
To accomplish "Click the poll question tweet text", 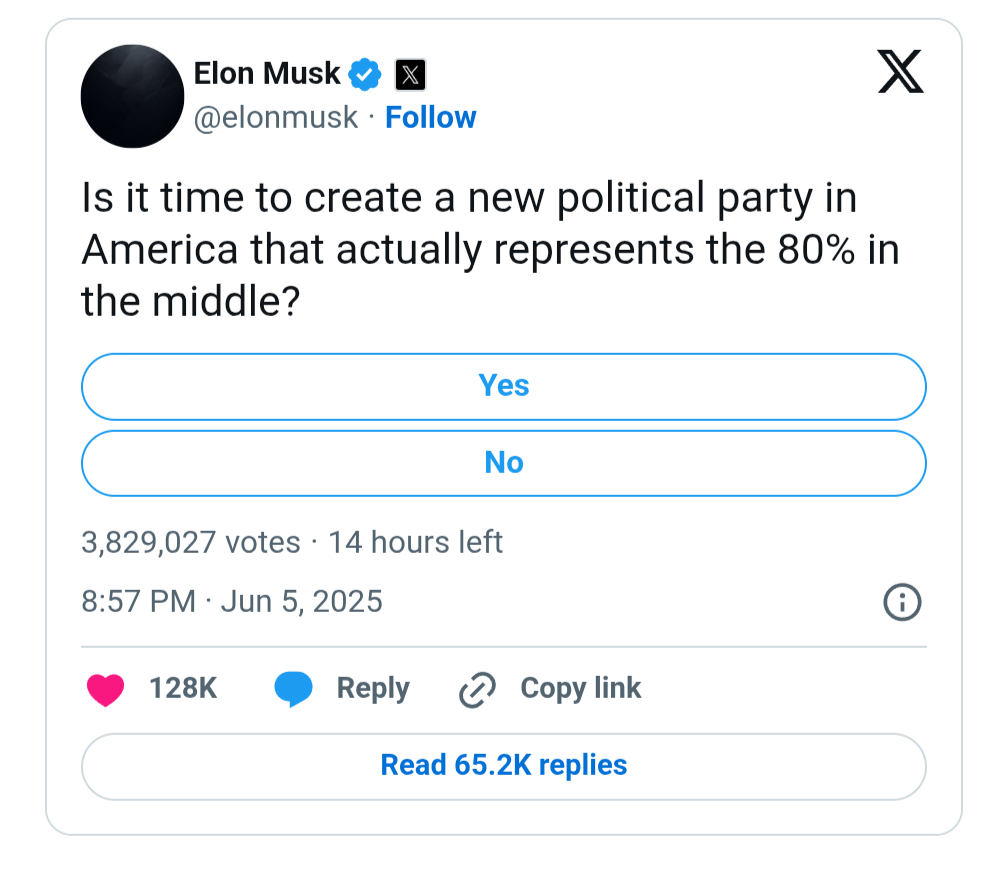I will tap(490, 249).
